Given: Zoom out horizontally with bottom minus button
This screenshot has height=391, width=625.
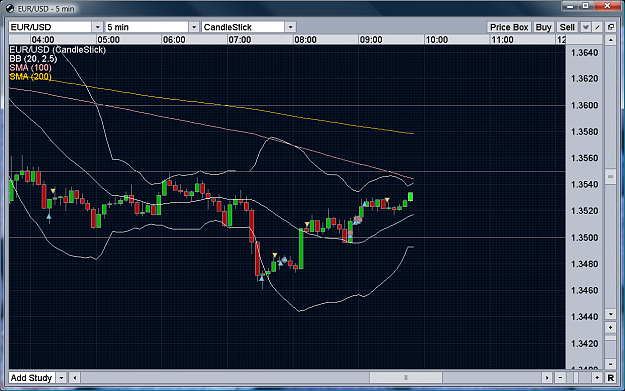Looking at the screenshot, I should [560, 378].
